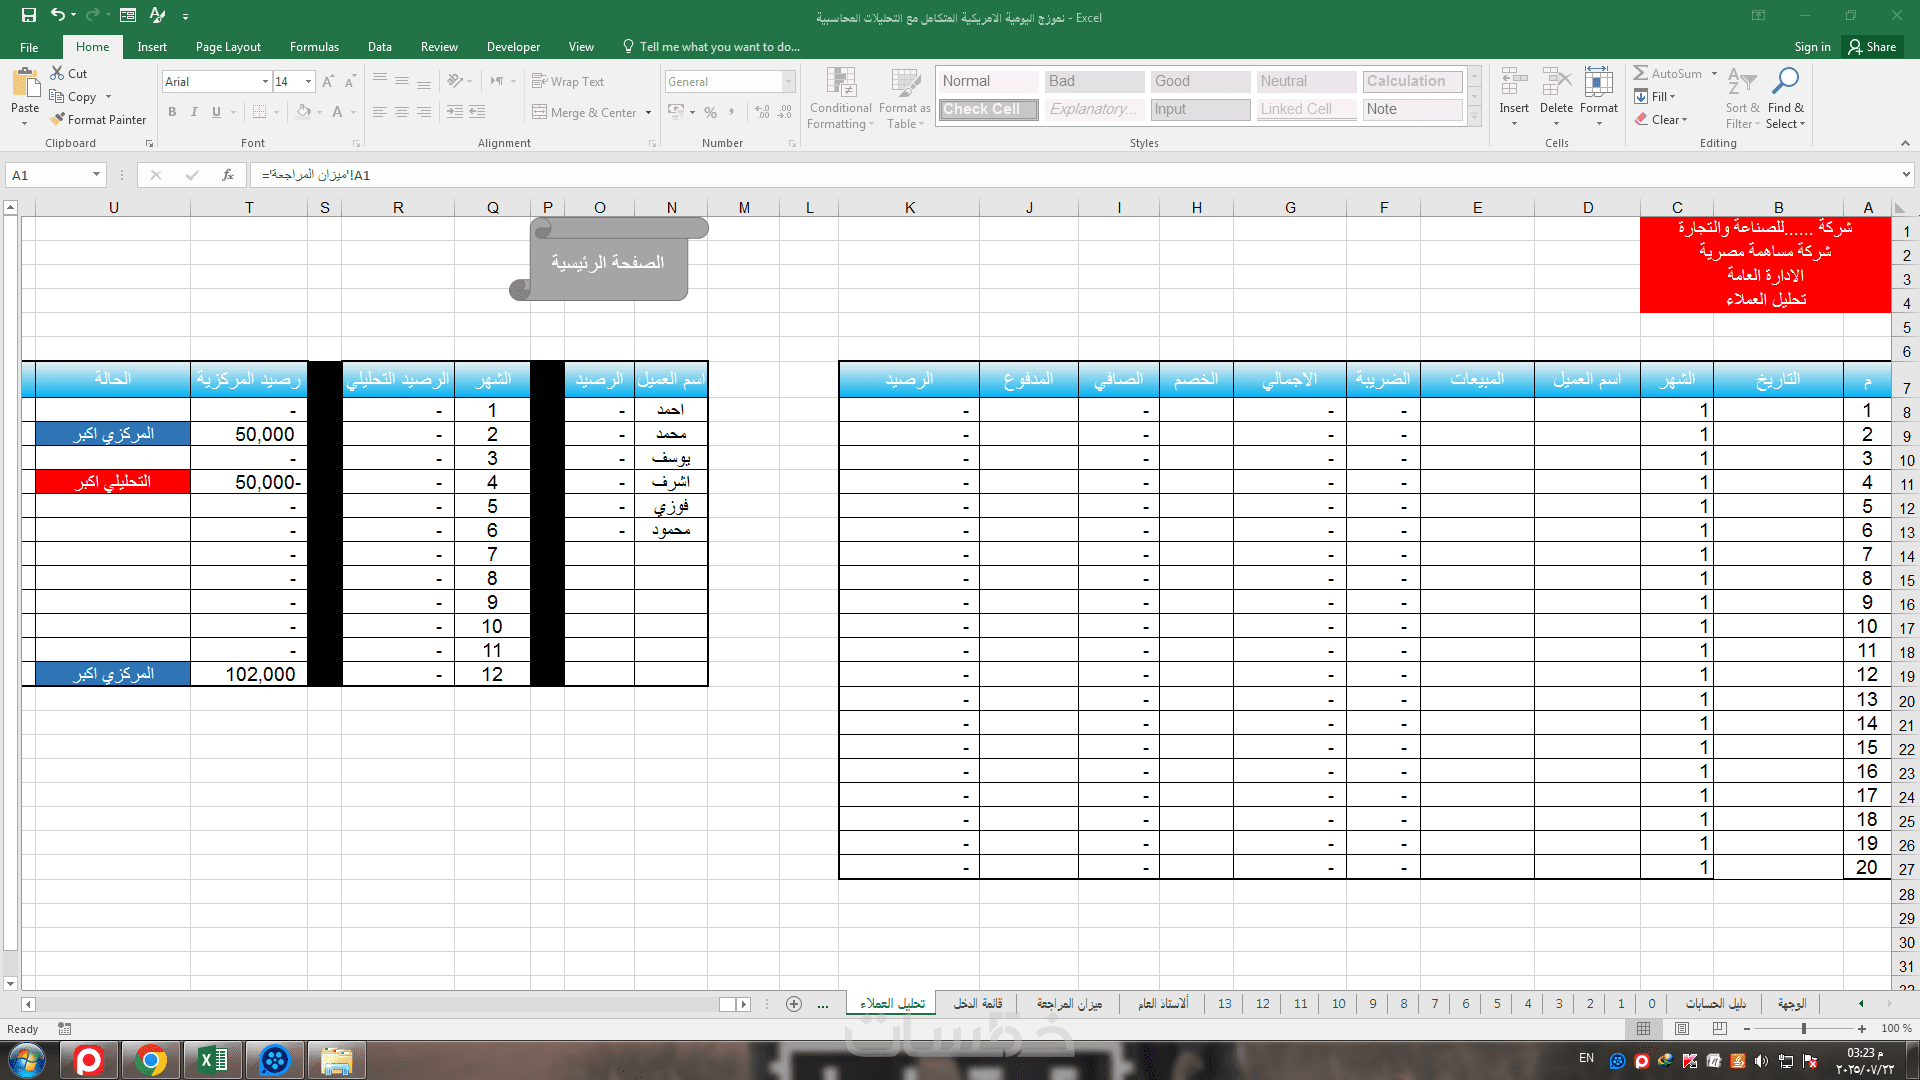Click the zoom slider in status bar
The width and height of the screenshot is (1920, 1080).
[x=1803, y=1028]
